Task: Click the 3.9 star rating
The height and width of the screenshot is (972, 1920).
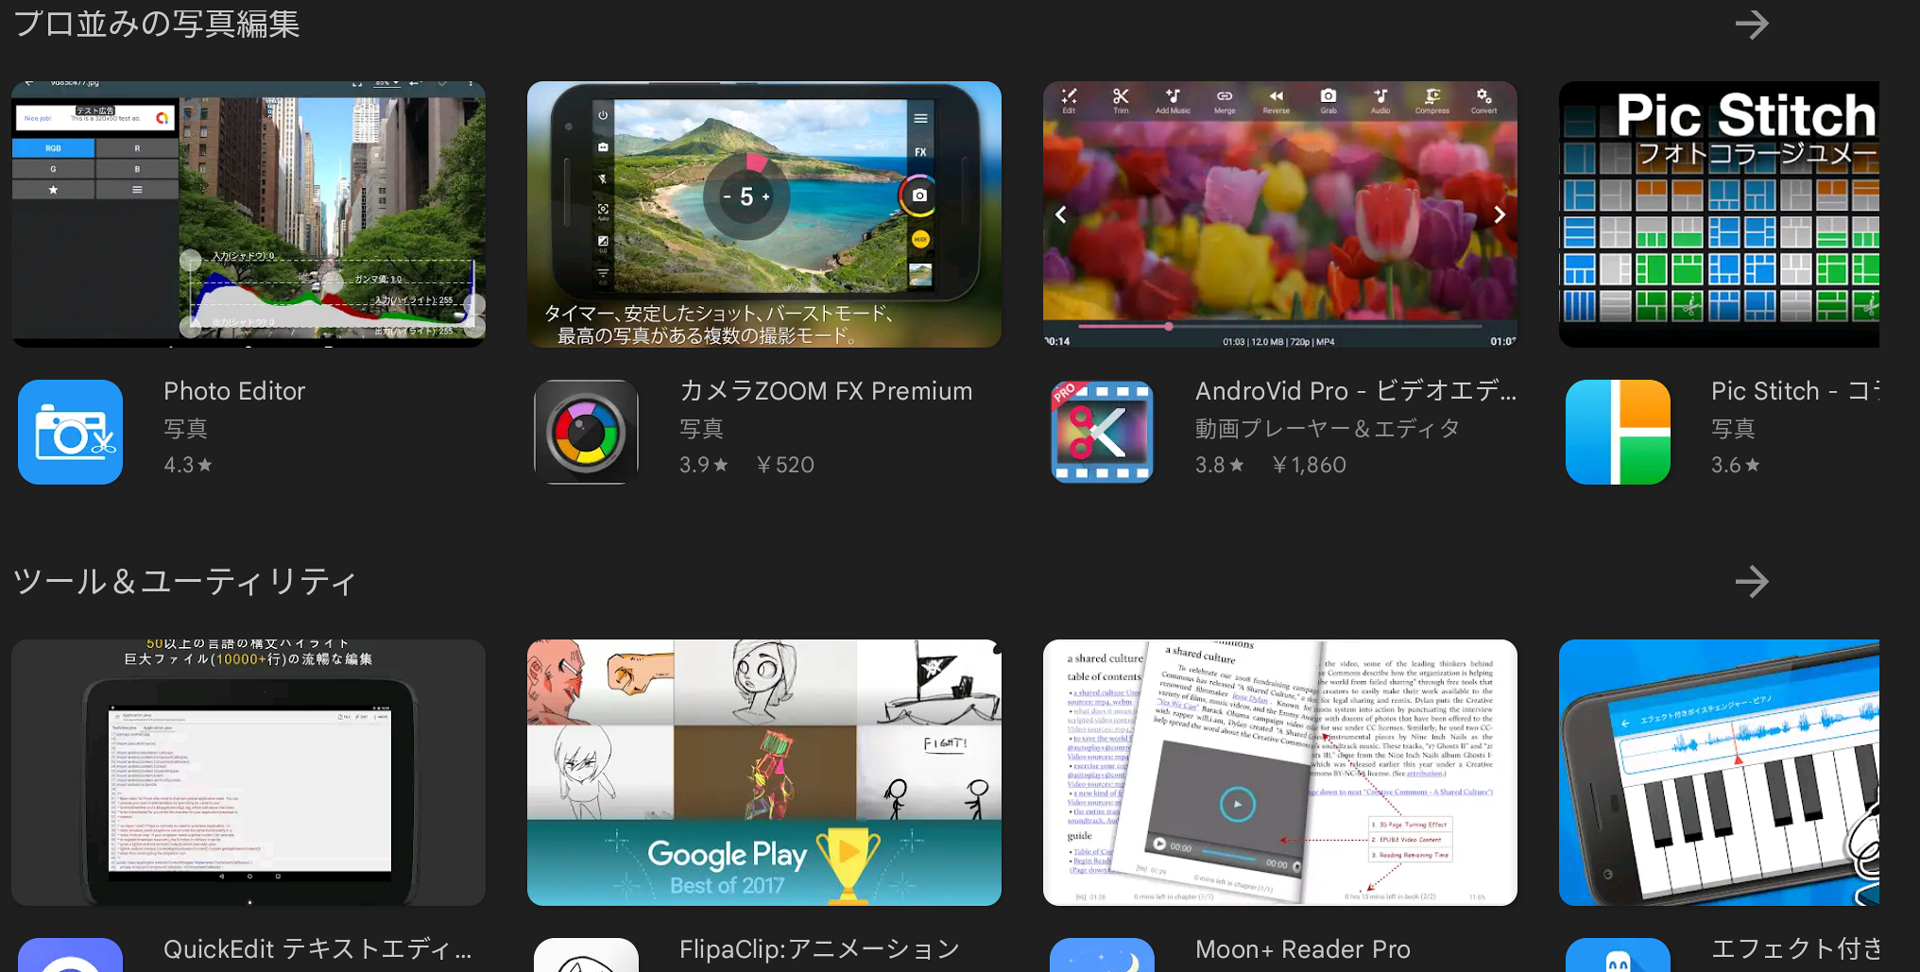Action: point(704,465)
